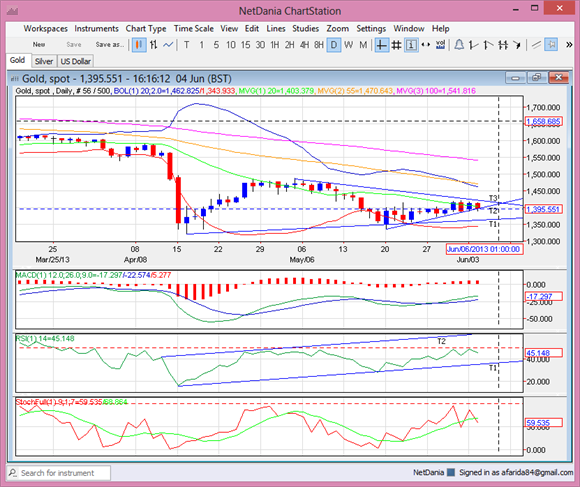Select the Monthly (M) time scale
This screenshot has width=580, height=487.
363,45
